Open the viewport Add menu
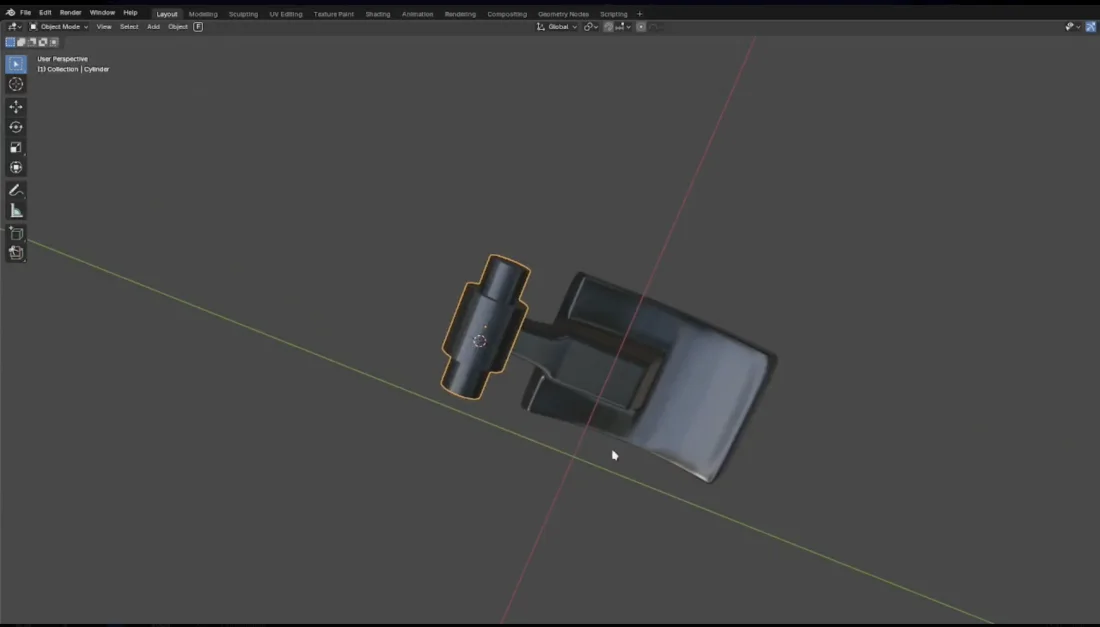Image resolution: width=1100 pixels, height=627 pixels. pyautogui.click(x=153, y=27)
